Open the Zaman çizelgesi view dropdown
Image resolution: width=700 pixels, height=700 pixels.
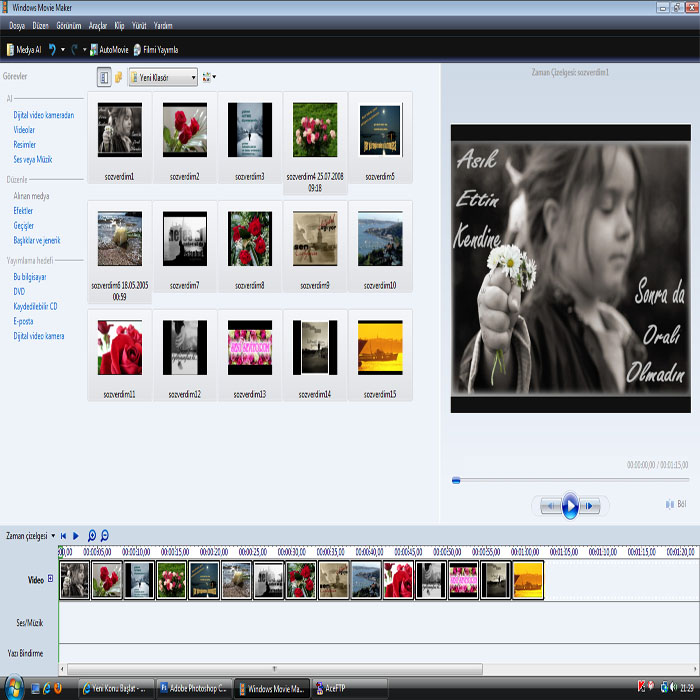pyautogui.click(x=52, y=536)
